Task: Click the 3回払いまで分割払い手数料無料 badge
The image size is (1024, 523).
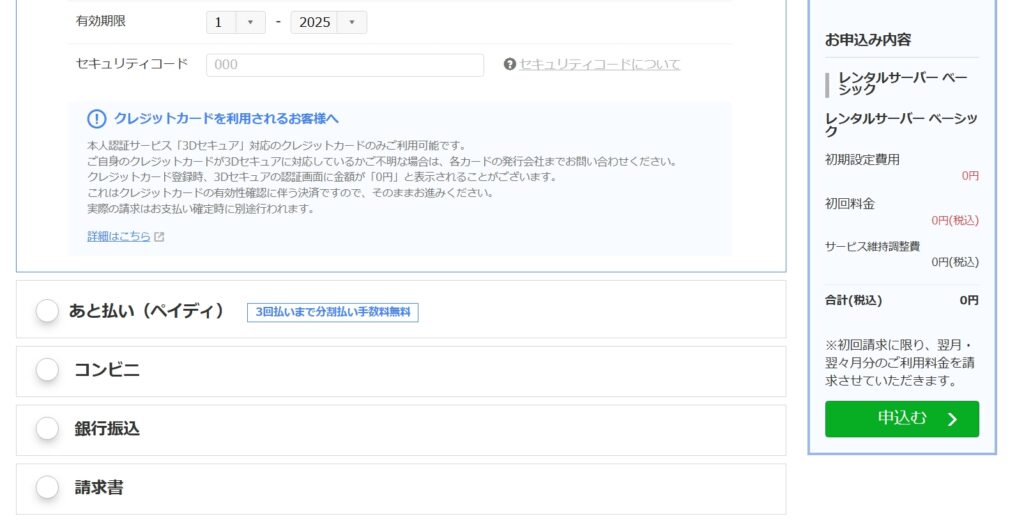Action: (x=332, y=312)
